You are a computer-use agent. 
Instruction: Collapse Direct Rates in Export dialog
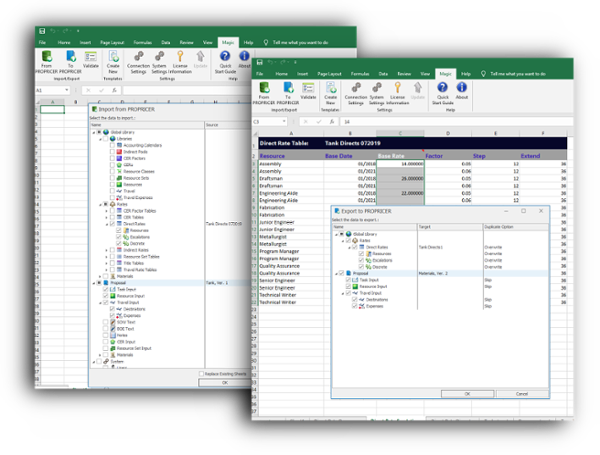[349, 247]
